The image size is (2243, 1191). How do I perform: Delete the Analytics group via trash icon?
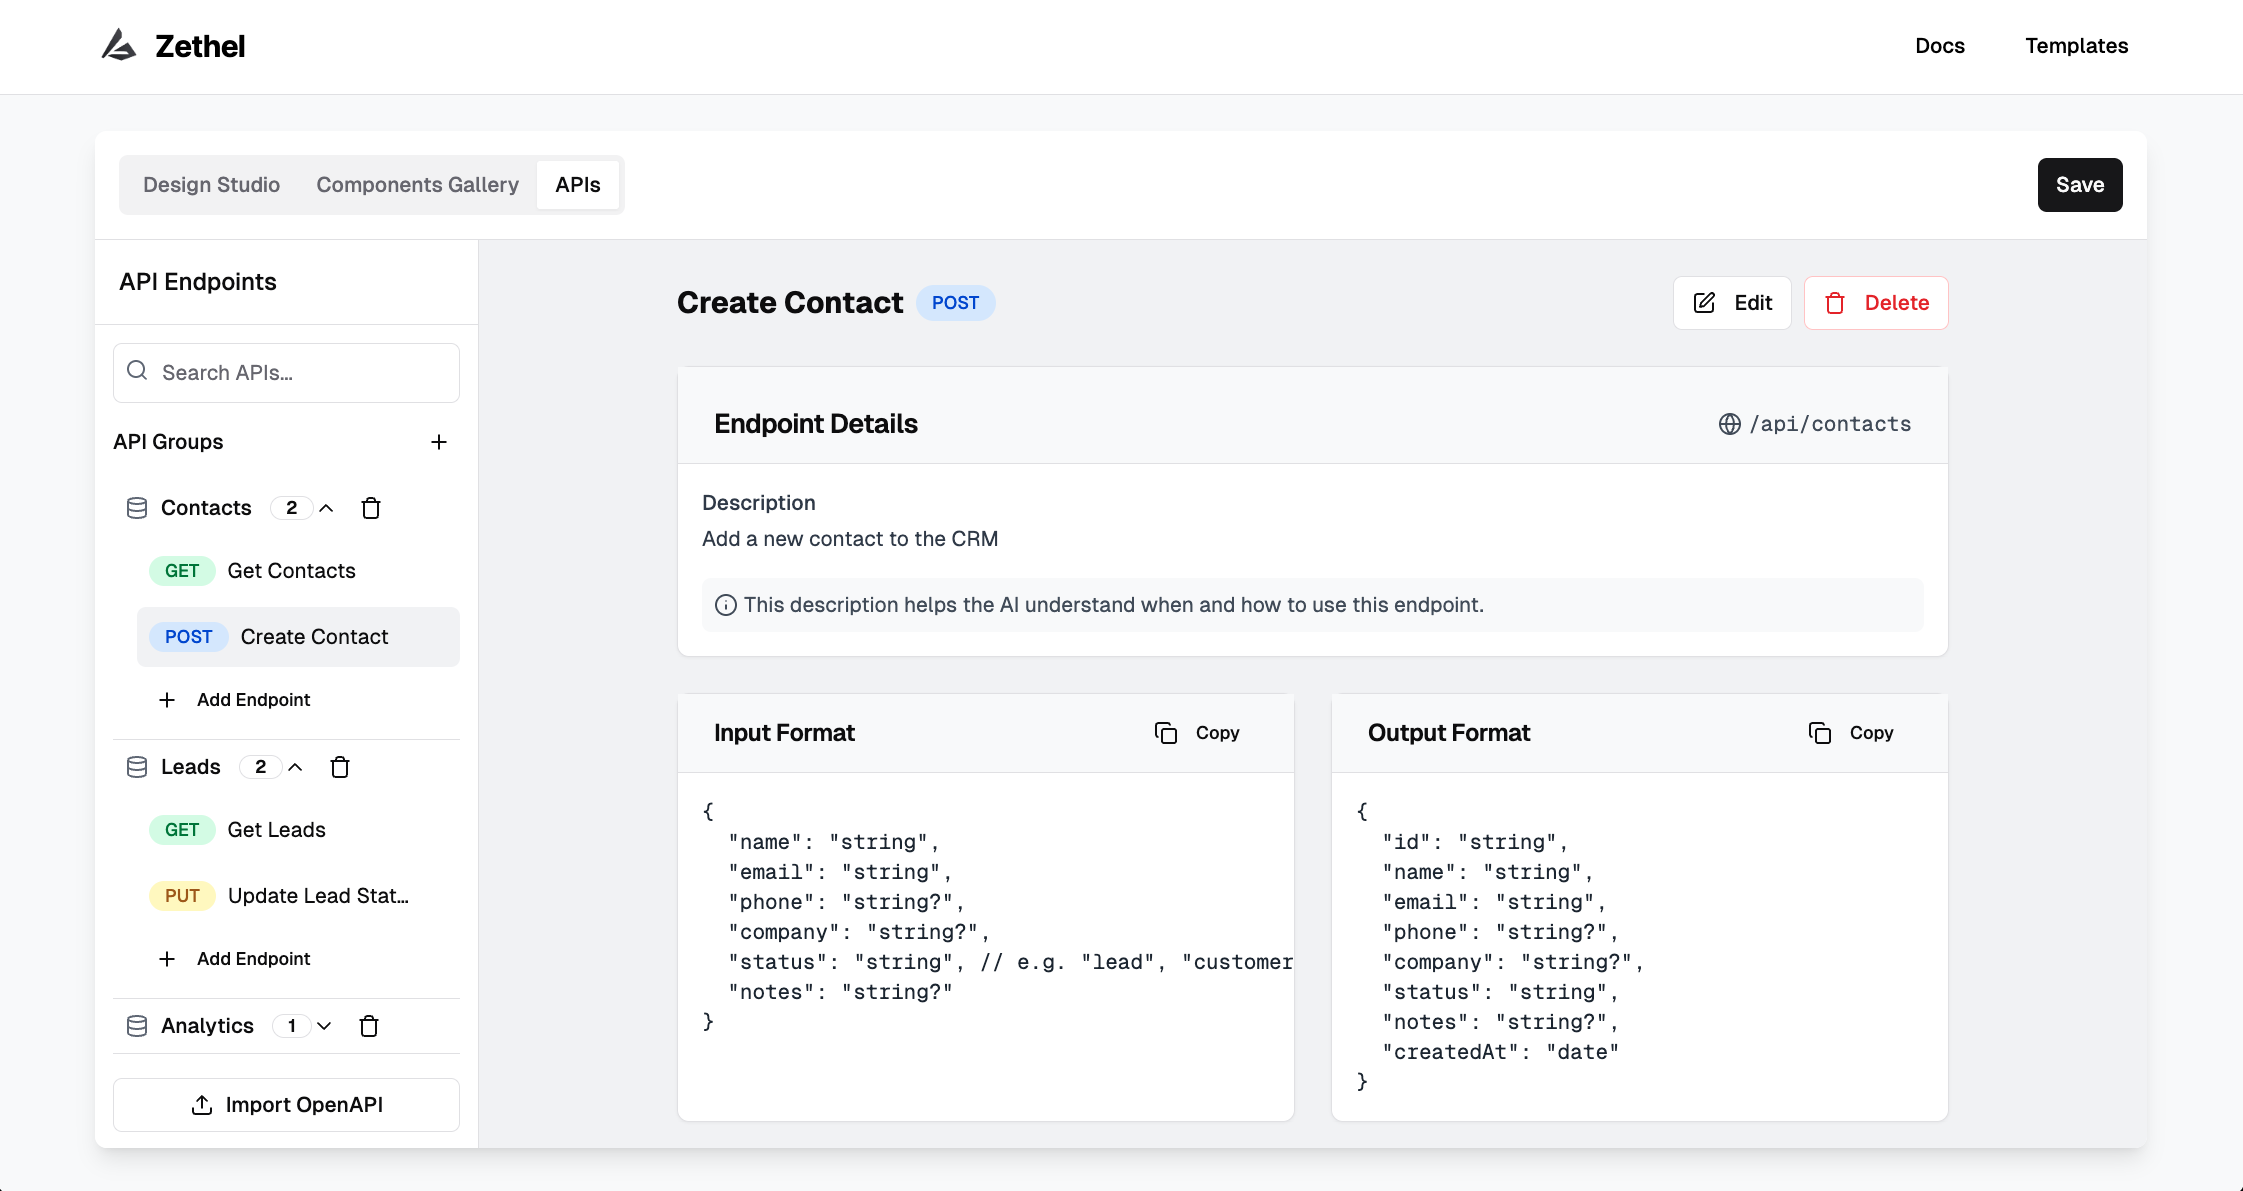(369, 1026)
